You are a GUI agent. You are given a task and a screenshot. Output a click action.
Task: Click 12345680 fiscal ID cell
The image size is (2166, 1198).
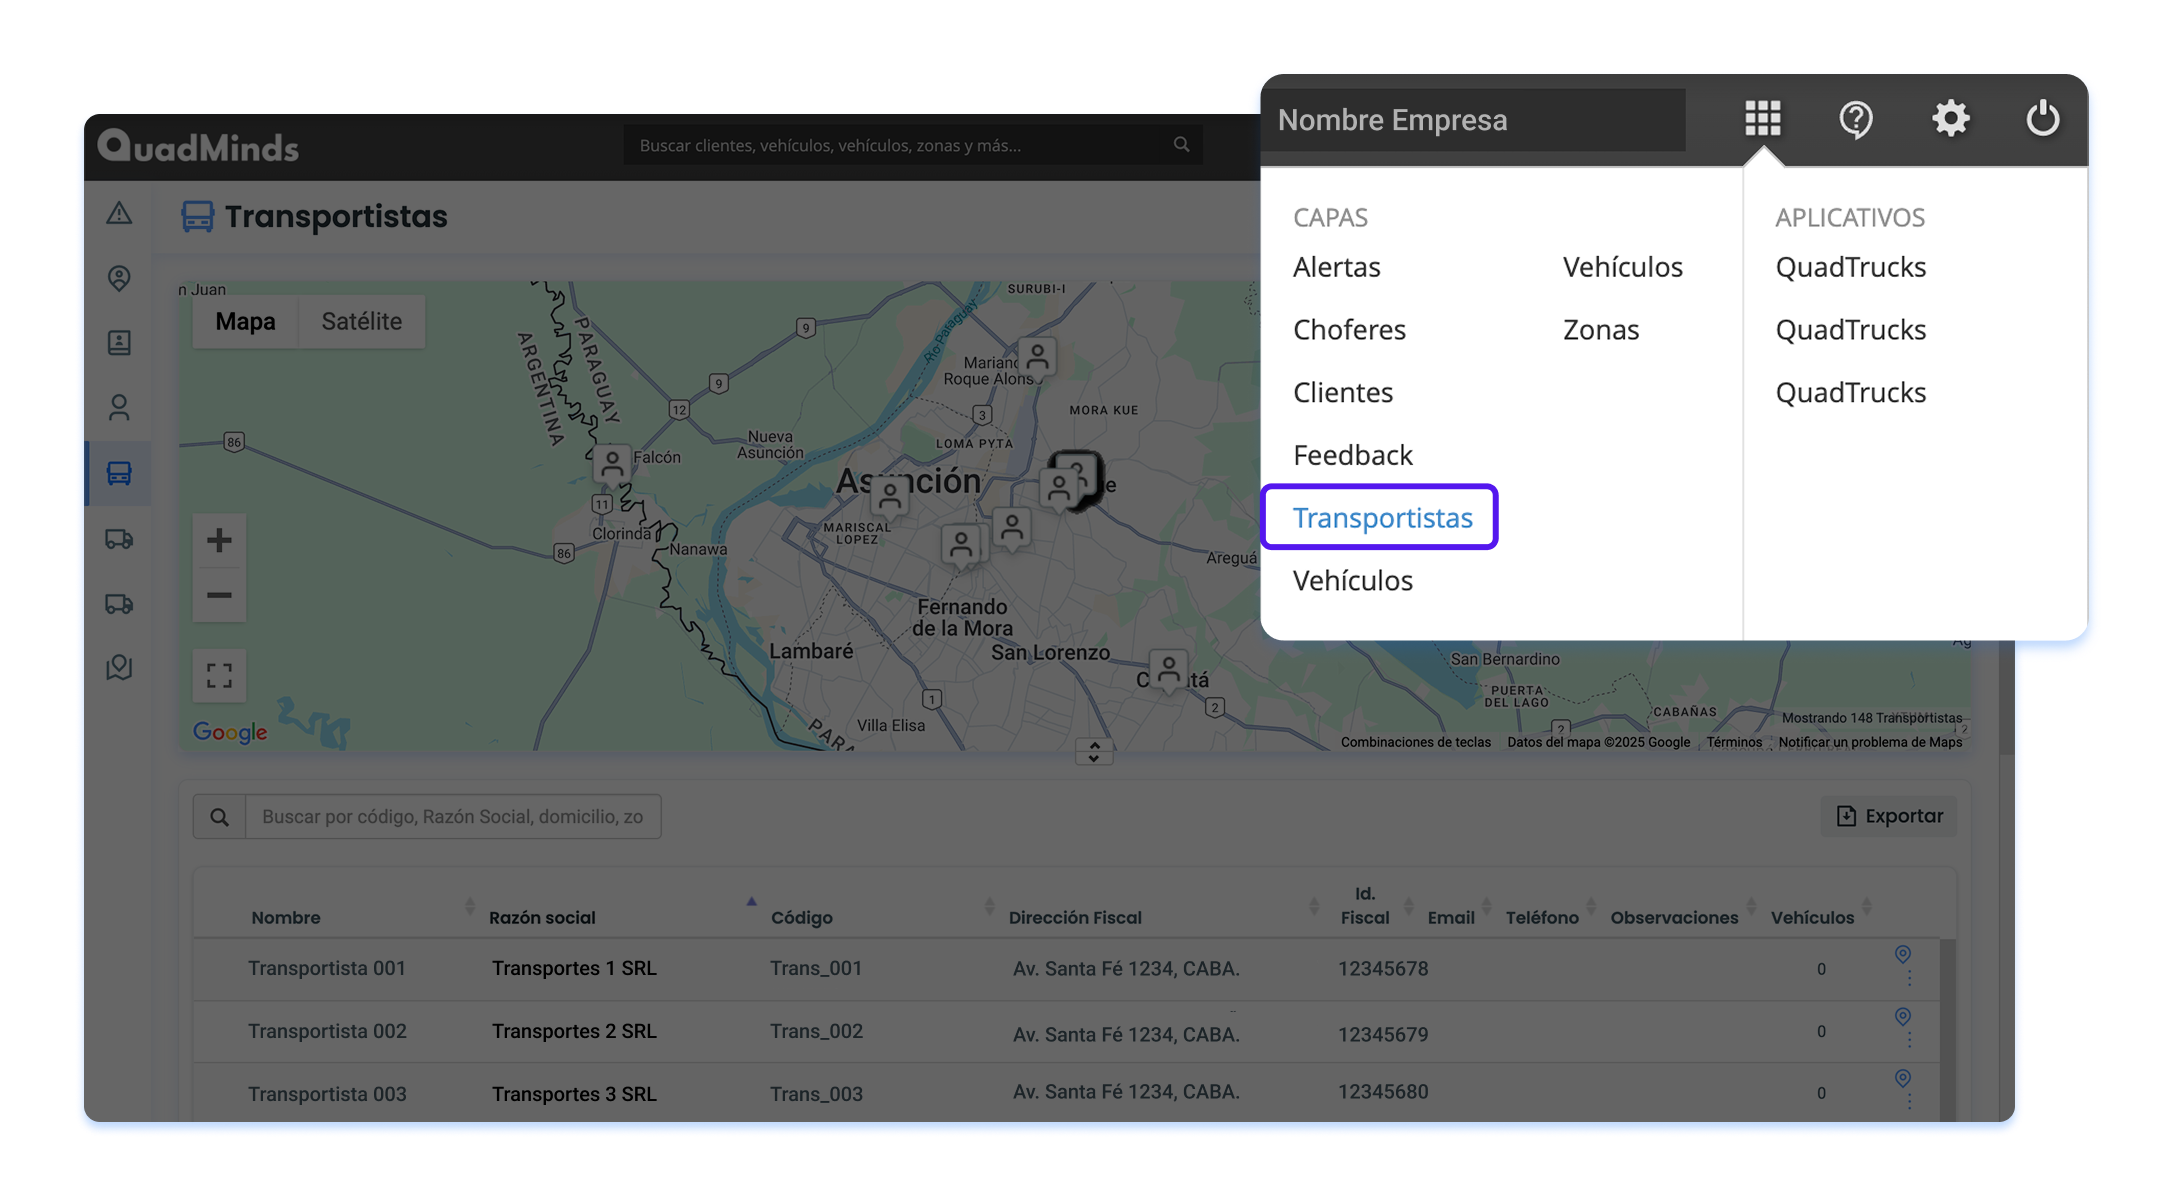tap(1383, 1092)
